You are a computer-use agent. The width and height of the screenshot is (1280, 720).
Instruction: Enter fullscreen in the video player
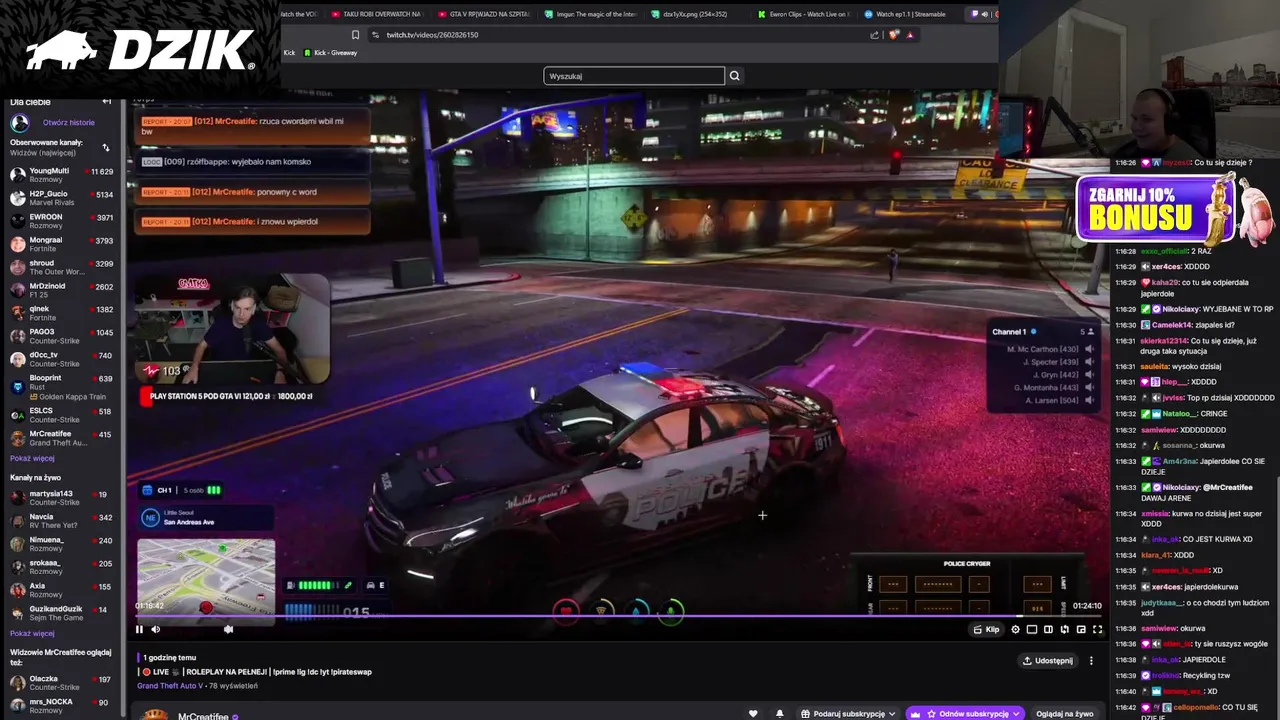[1097, 629]
